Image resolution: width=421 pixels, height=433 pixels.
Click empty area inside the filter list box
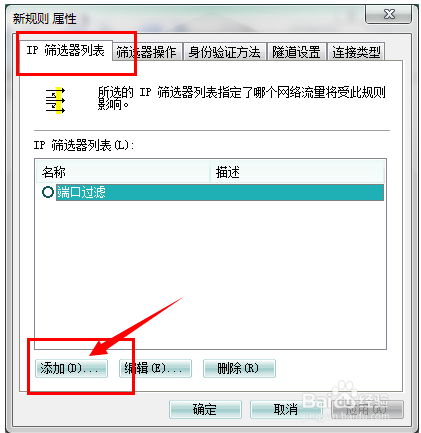click(210, 273)
